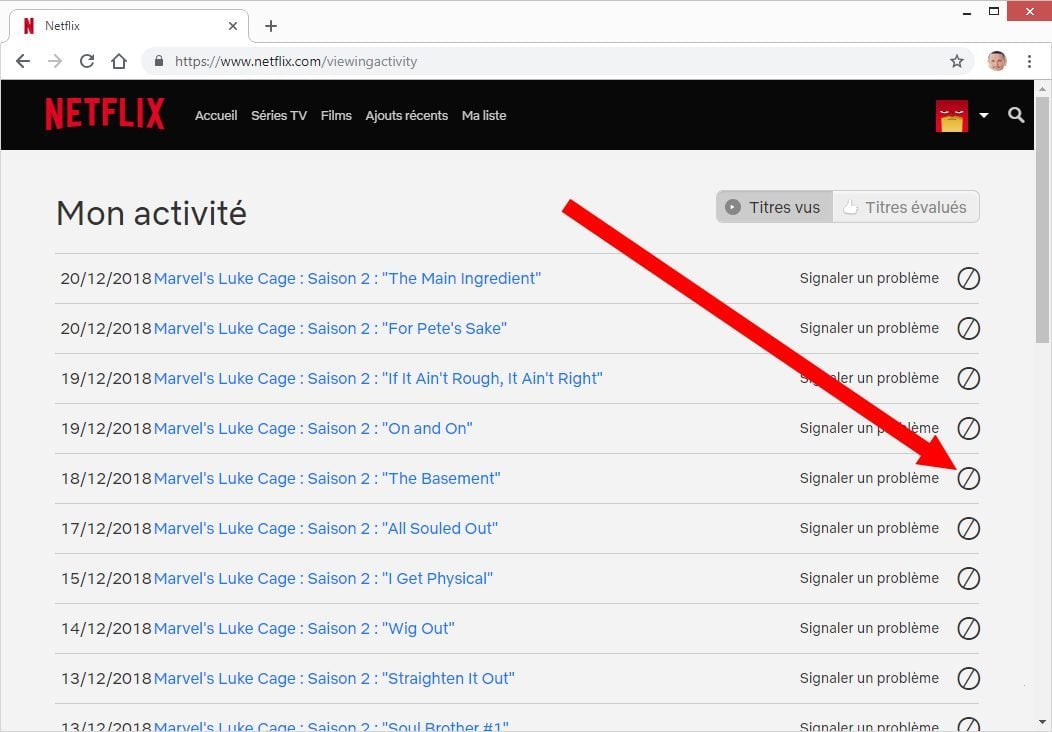1052x732 pixels.
Task: Open "For Pete's Sake" episode link
Action: tap(330, 328)
